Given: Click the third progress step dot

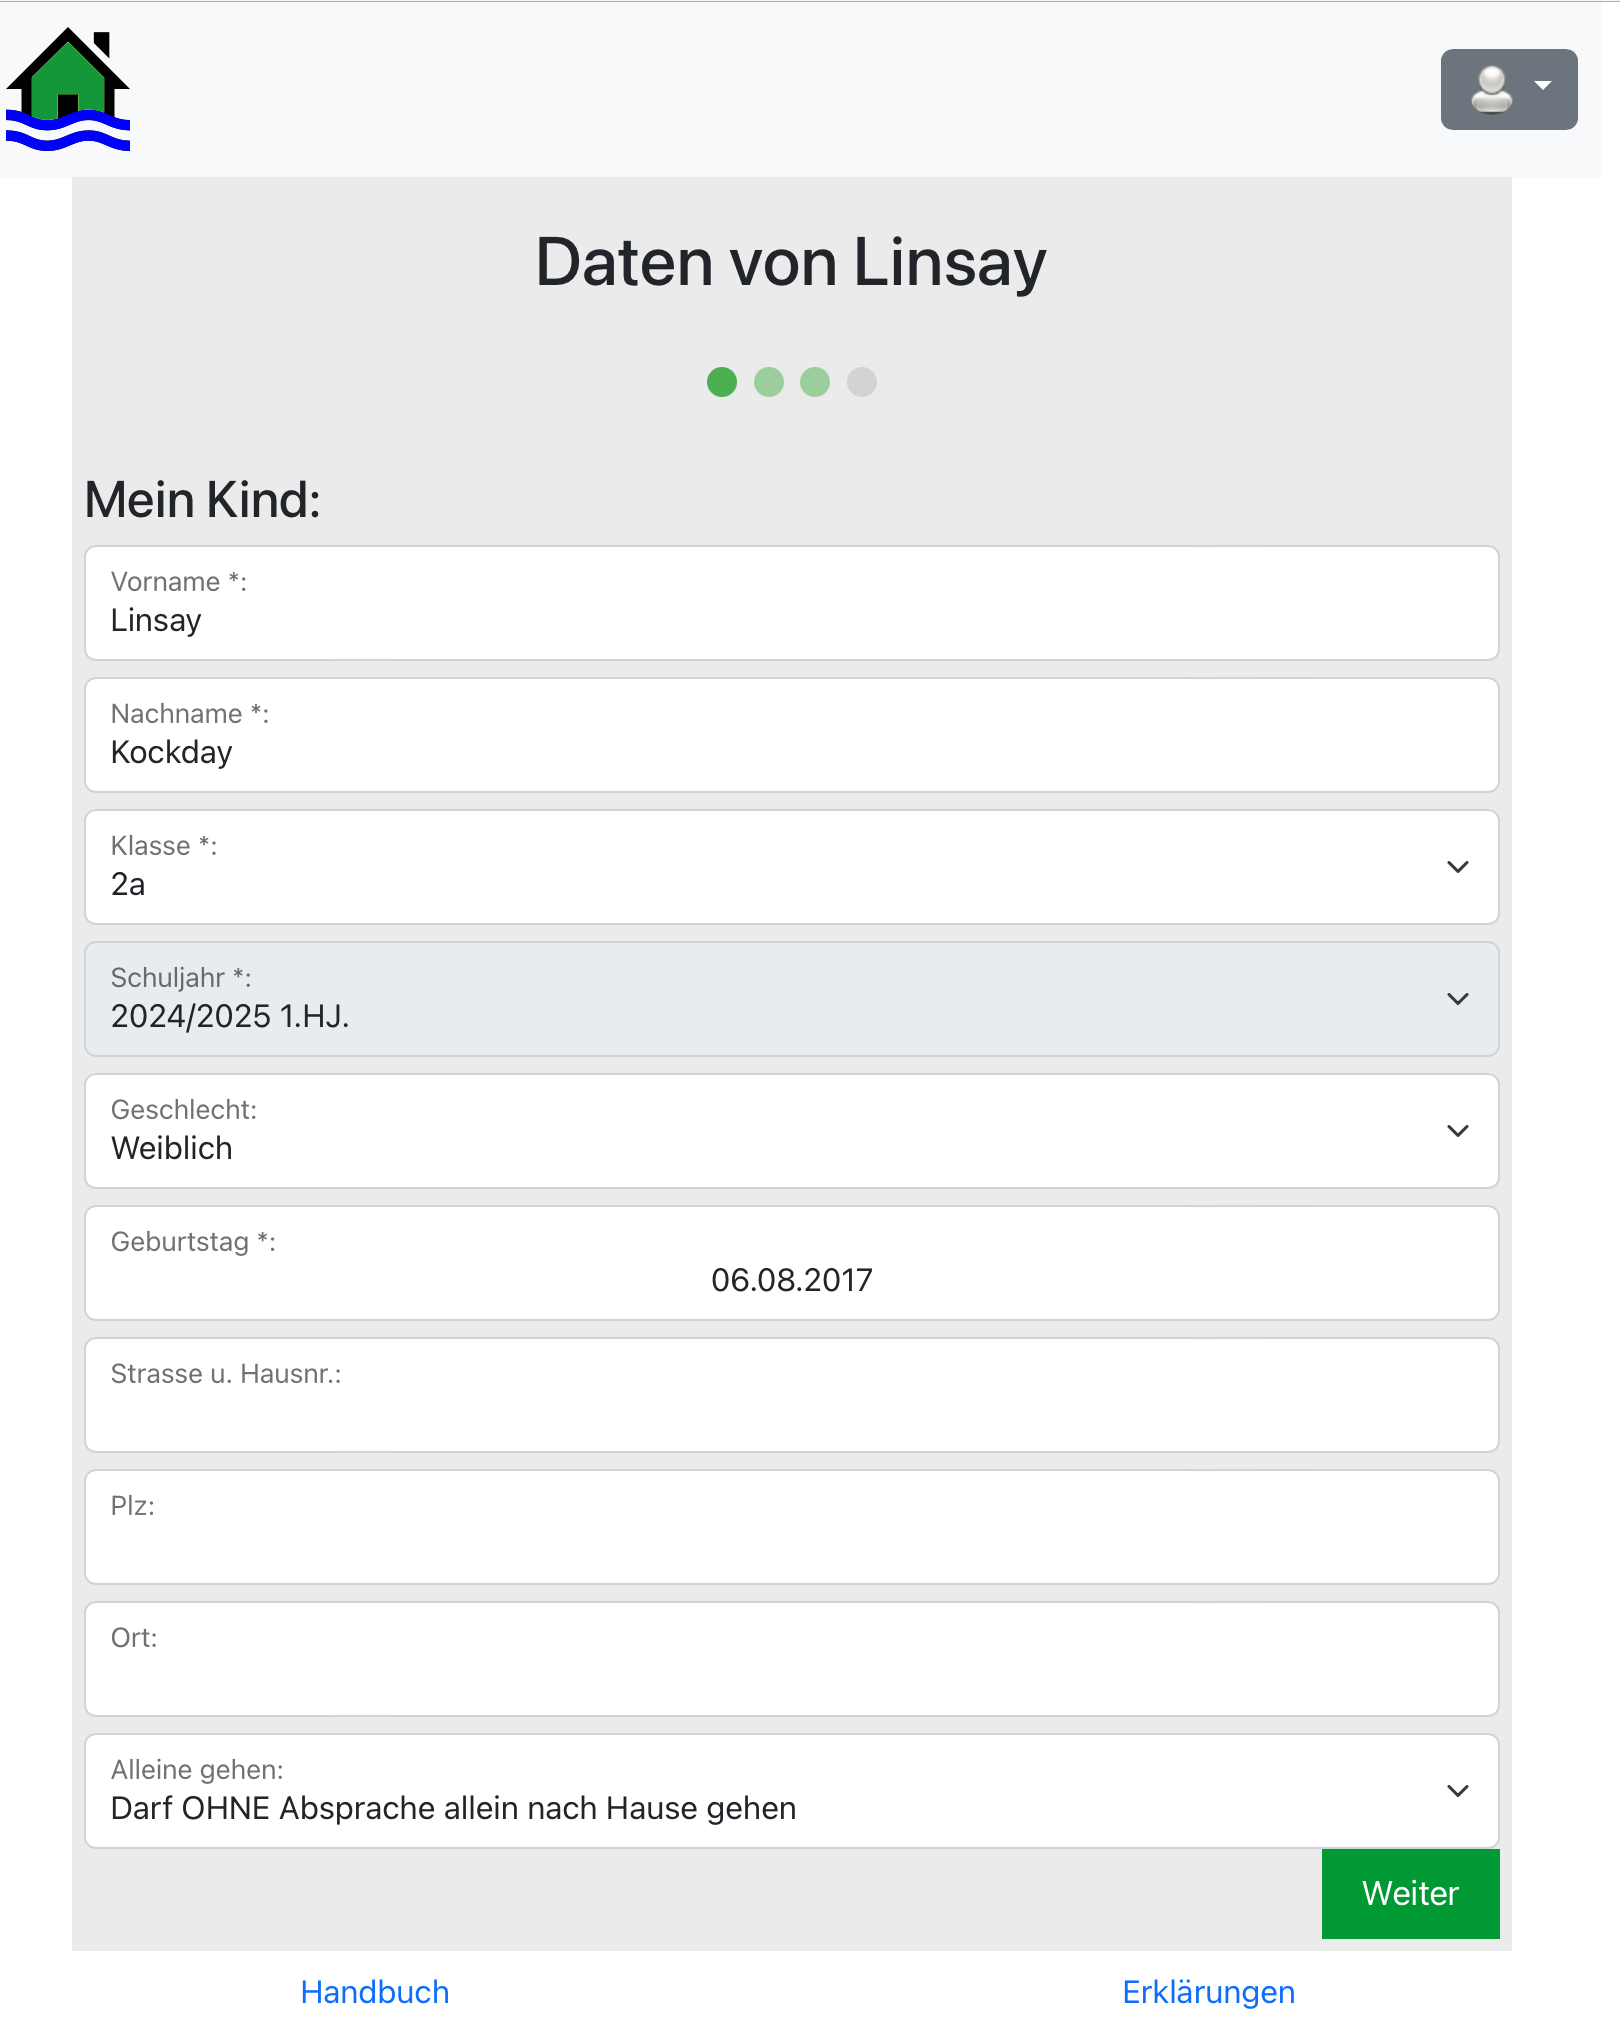Looking at the screenshot, I should coord(814,382).
